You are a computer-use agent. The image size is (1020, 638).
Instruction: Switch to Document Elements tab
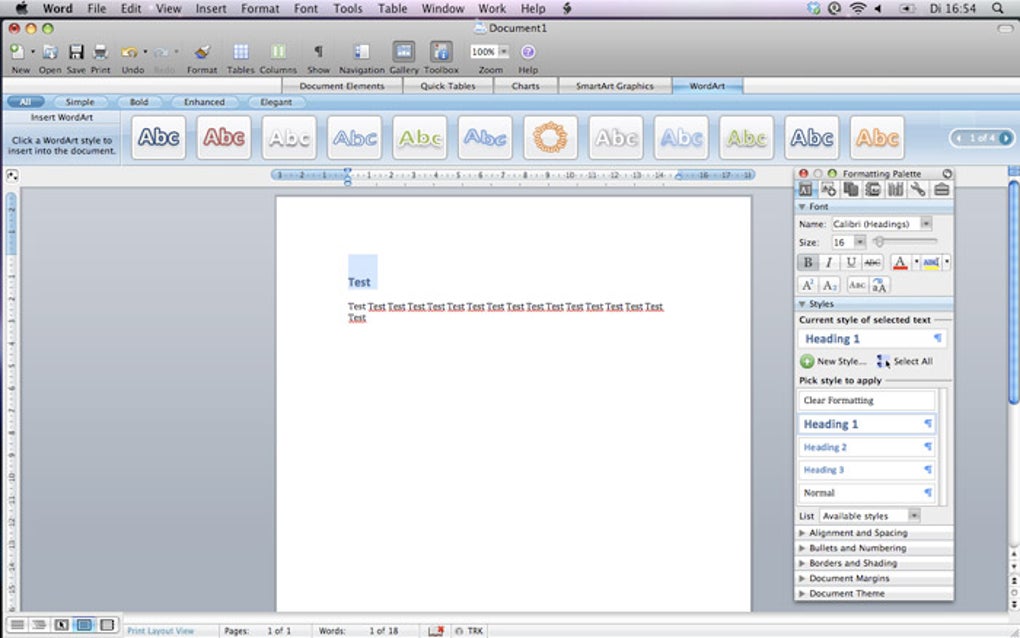click(x=342, y=86)
